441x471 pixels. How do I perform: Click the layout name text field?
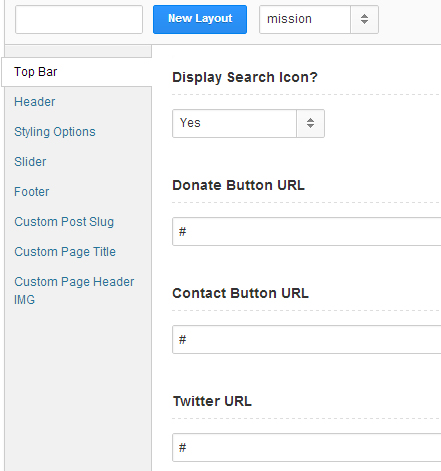tap(79, 19)
